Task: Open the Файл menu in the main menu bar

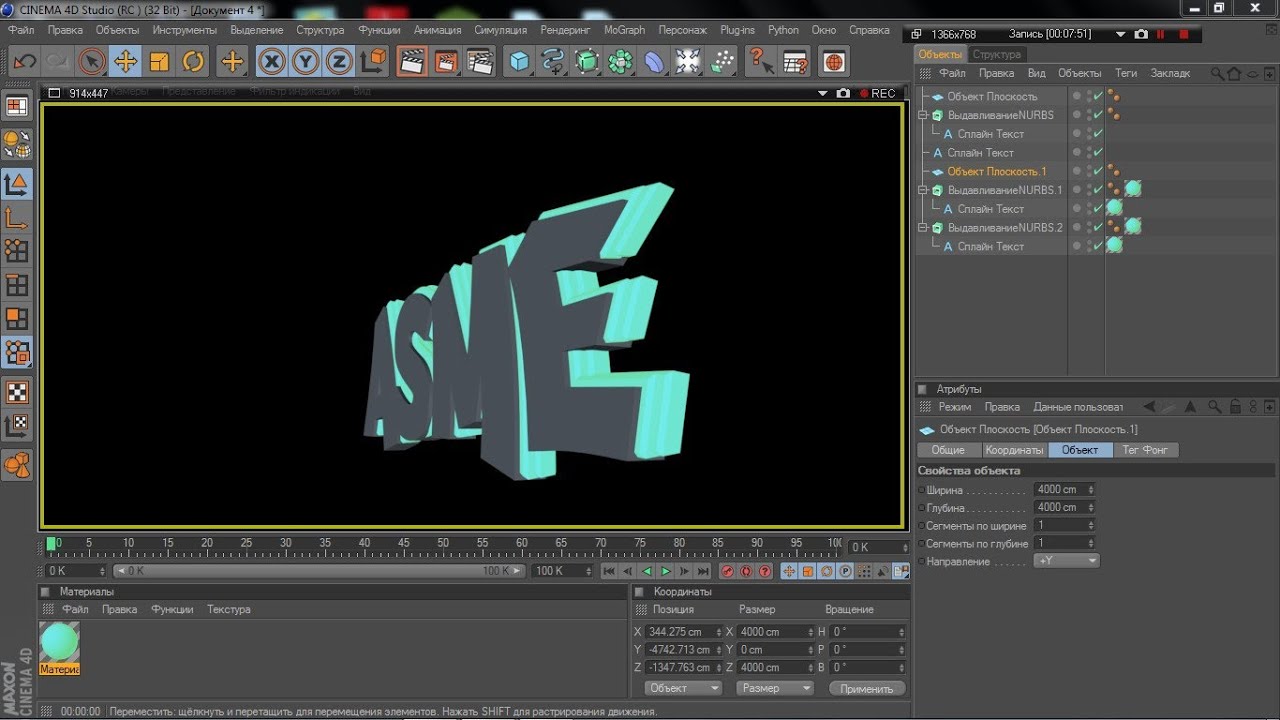Action: point(21,30)
